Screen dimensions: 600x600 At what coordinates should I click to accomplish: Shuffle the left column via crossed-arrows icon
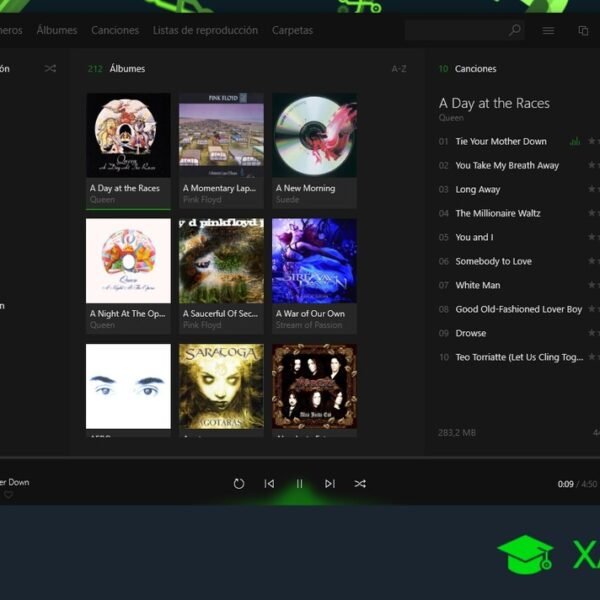point(50,68)
